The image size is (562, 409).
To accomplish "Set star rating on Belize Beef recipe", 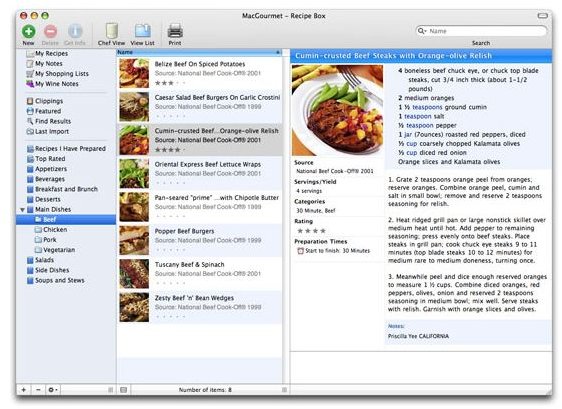I will pyautogui.click(x=170, y=83).
